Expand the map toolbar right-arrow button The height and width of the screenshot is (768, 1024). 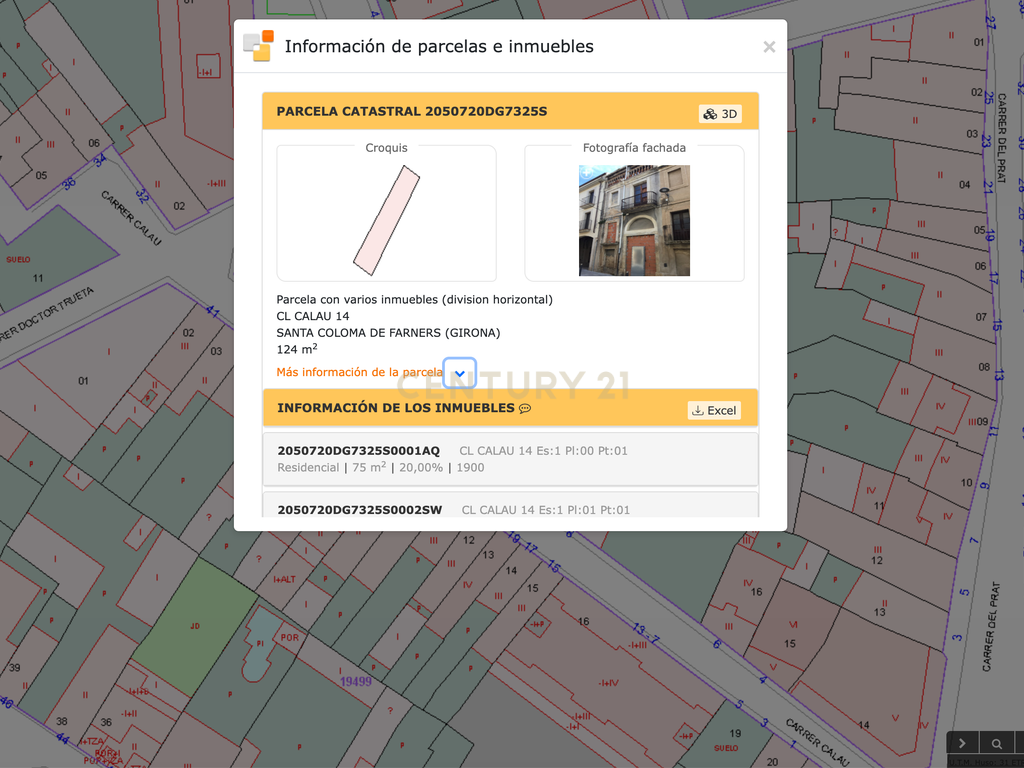click(963, 743)
